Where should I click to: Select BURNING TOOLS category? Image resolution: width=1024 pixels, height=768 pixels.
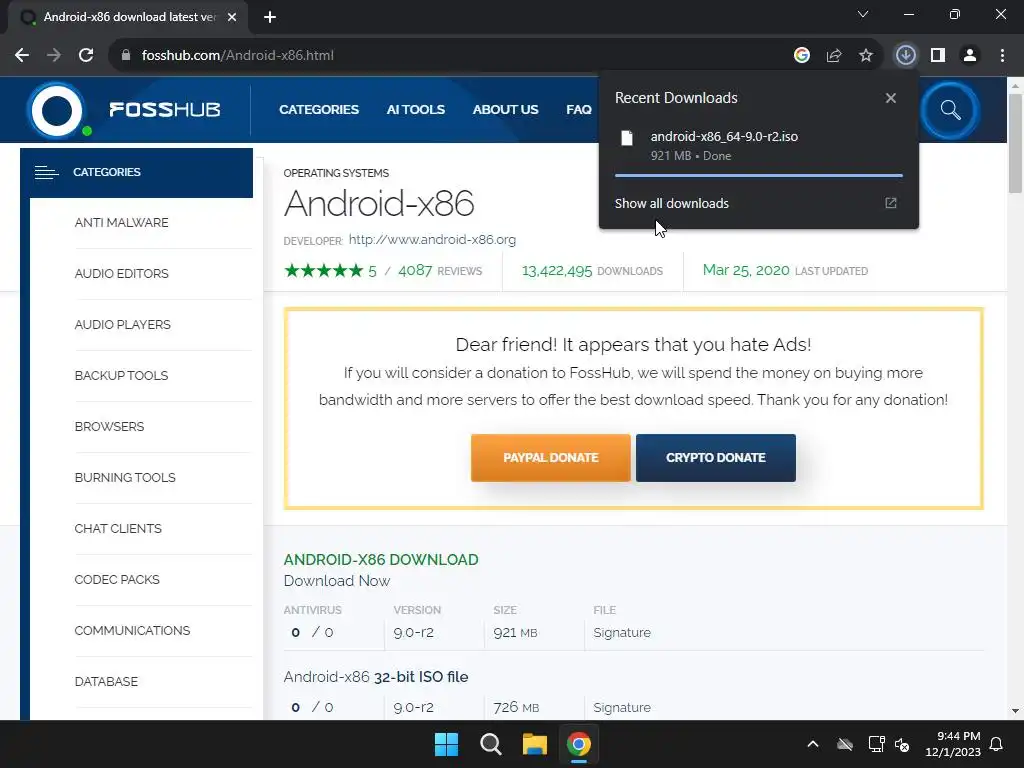point(125,477)
